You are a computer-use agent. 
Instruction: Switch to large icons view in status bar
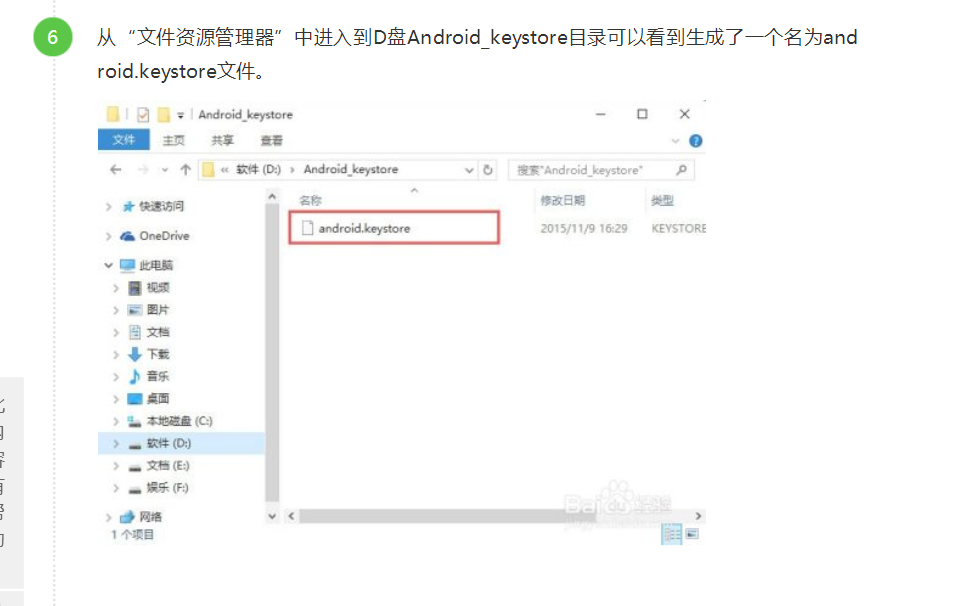point(692,533)
